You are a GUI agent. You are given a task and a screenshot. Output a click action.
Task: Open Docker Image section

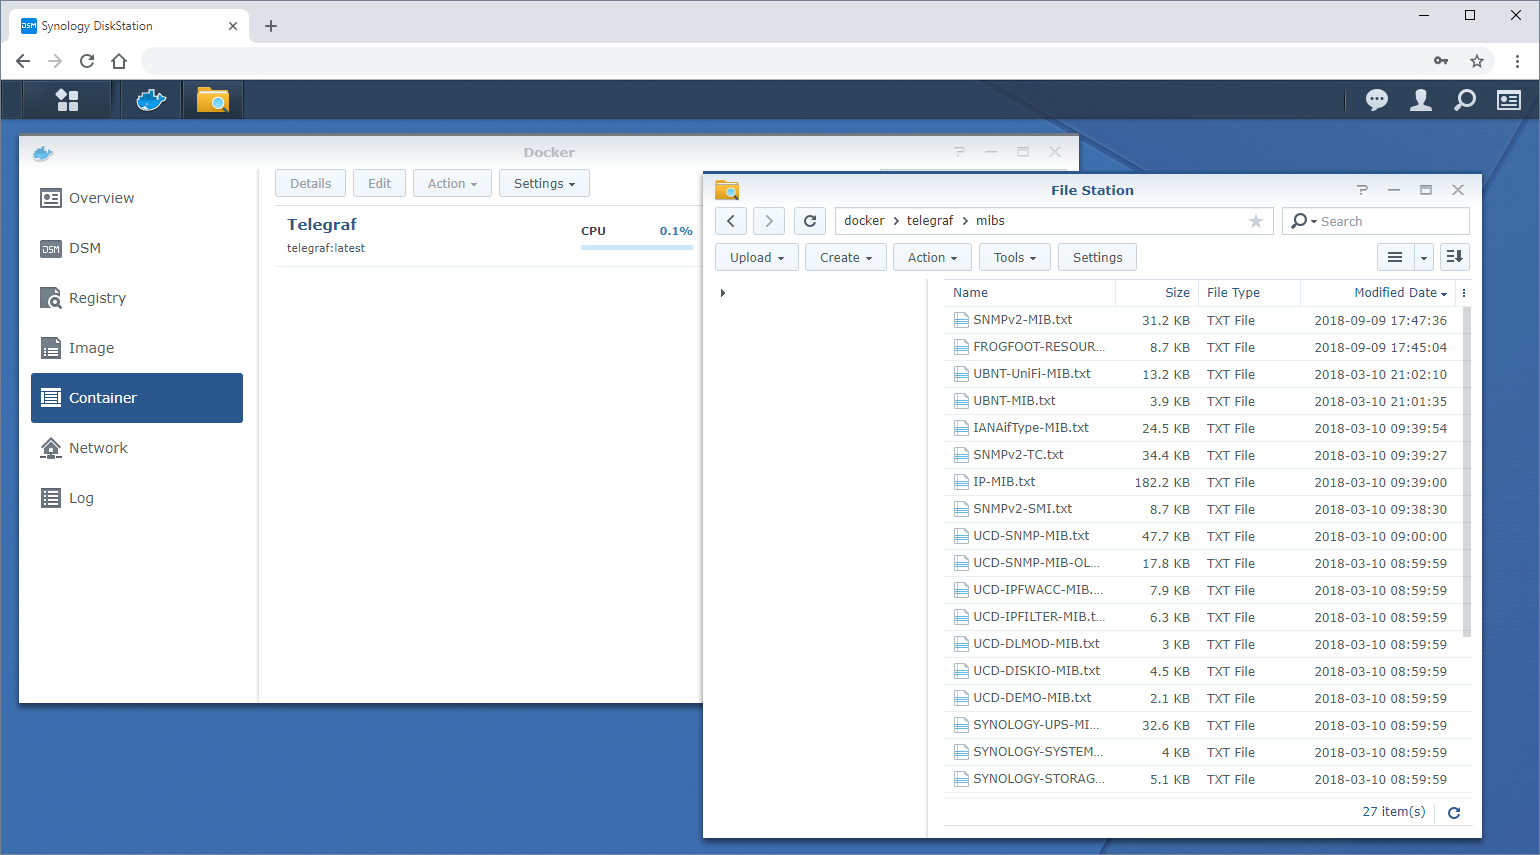137,348
